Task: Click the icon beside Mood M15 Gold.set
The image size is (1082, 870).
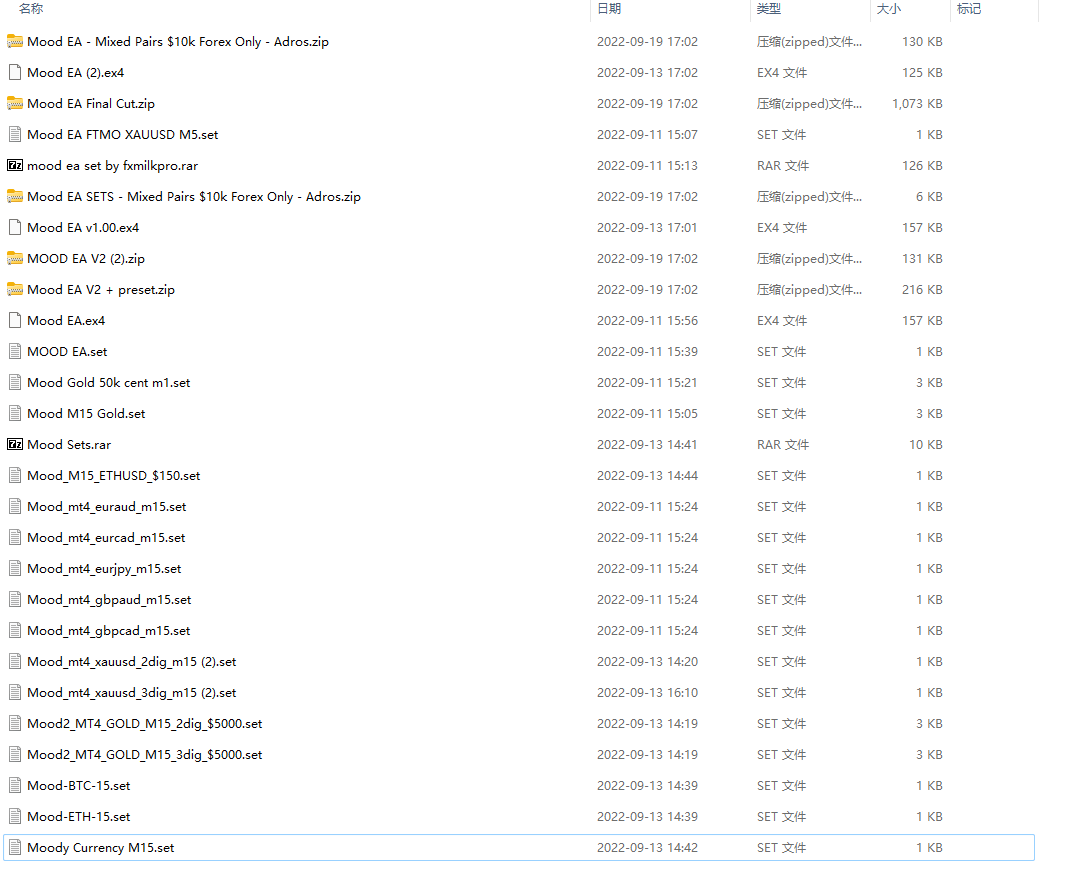Action: tap(15, 414)
